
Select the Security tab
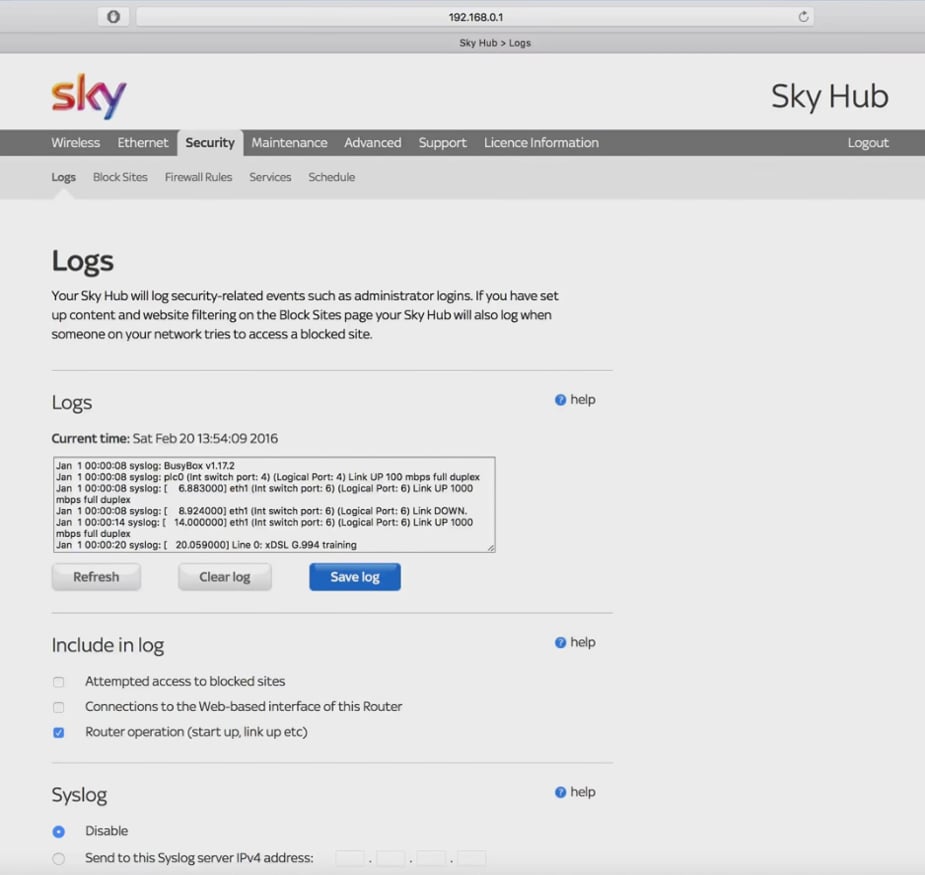[210, 143]
